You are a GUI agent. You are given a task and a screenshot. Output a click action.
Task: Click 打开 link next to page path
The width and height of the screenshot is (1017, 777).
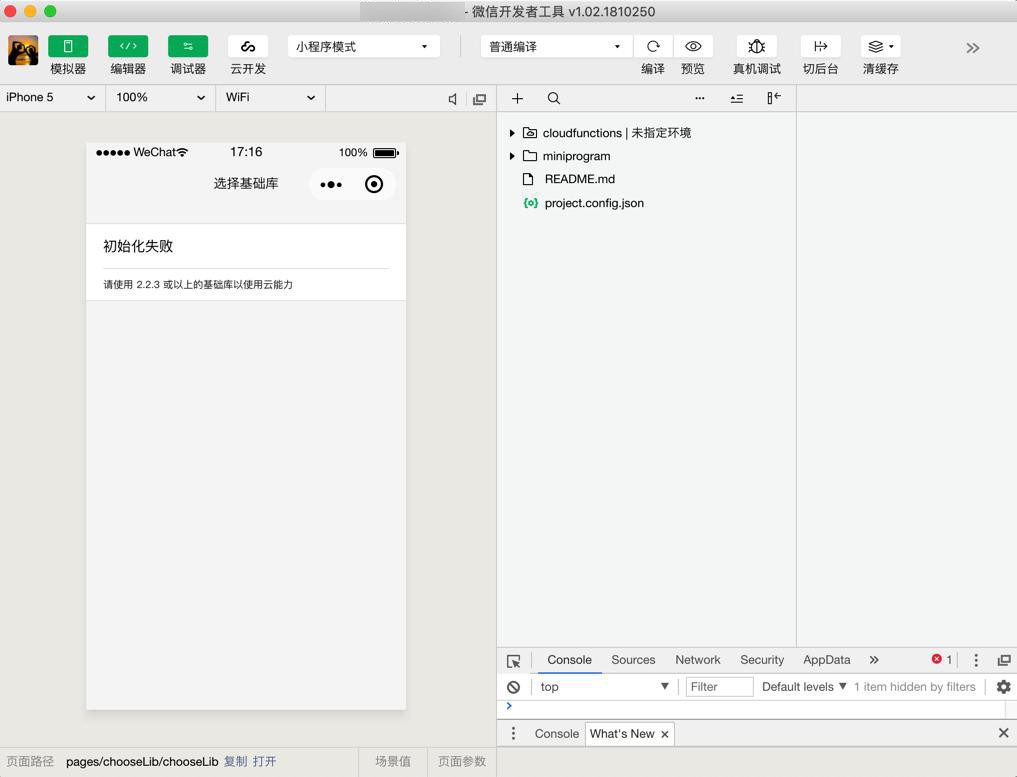click(265, 761)
